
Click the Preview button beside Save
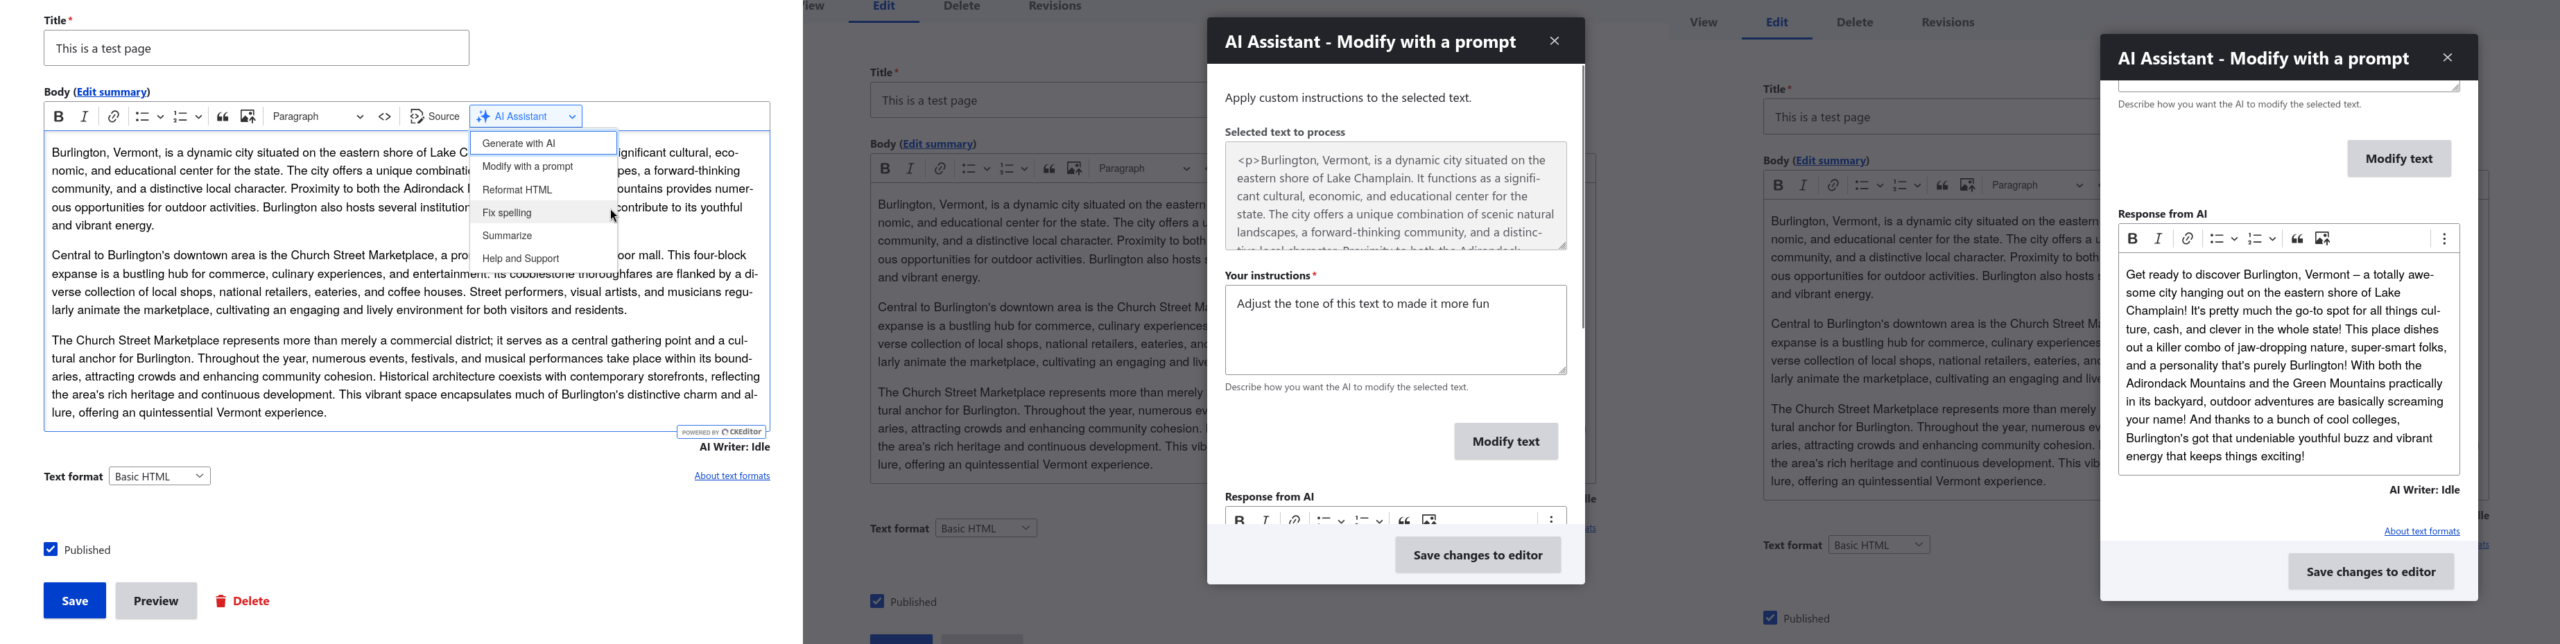(156, 601)
